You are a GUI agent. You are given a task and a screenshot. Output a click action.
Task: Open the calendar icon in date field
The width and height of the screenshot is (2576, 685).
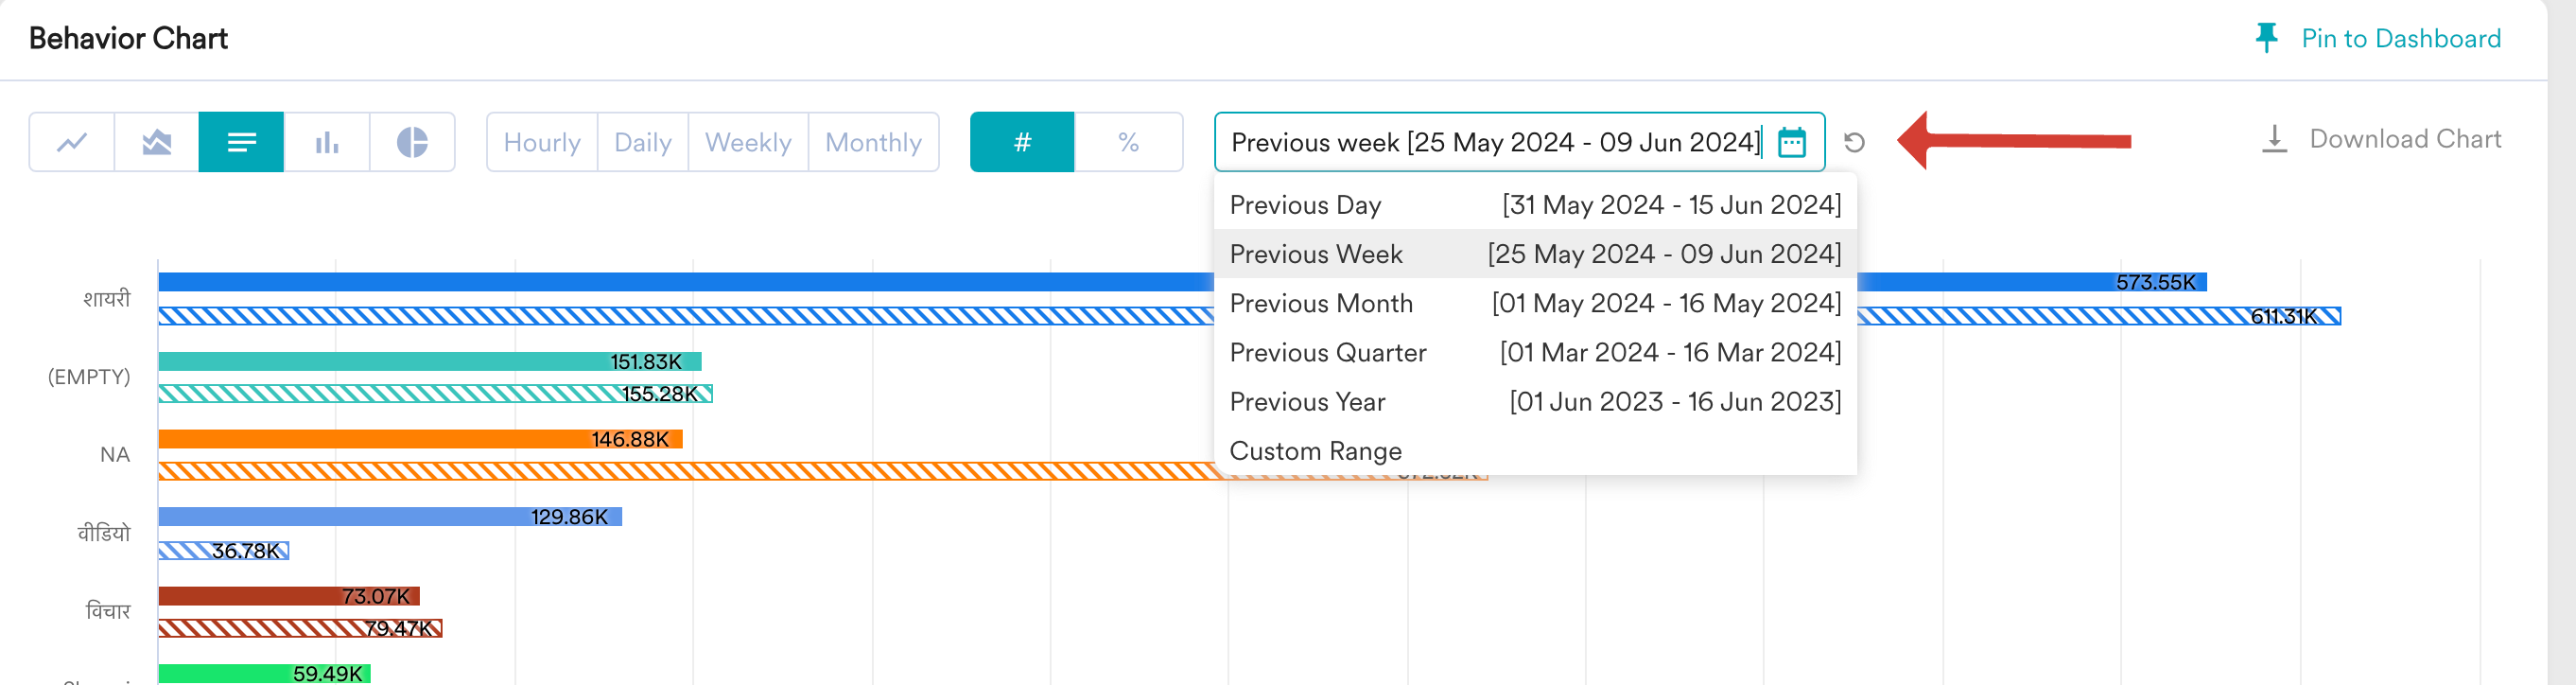(x=1792, y=142)
